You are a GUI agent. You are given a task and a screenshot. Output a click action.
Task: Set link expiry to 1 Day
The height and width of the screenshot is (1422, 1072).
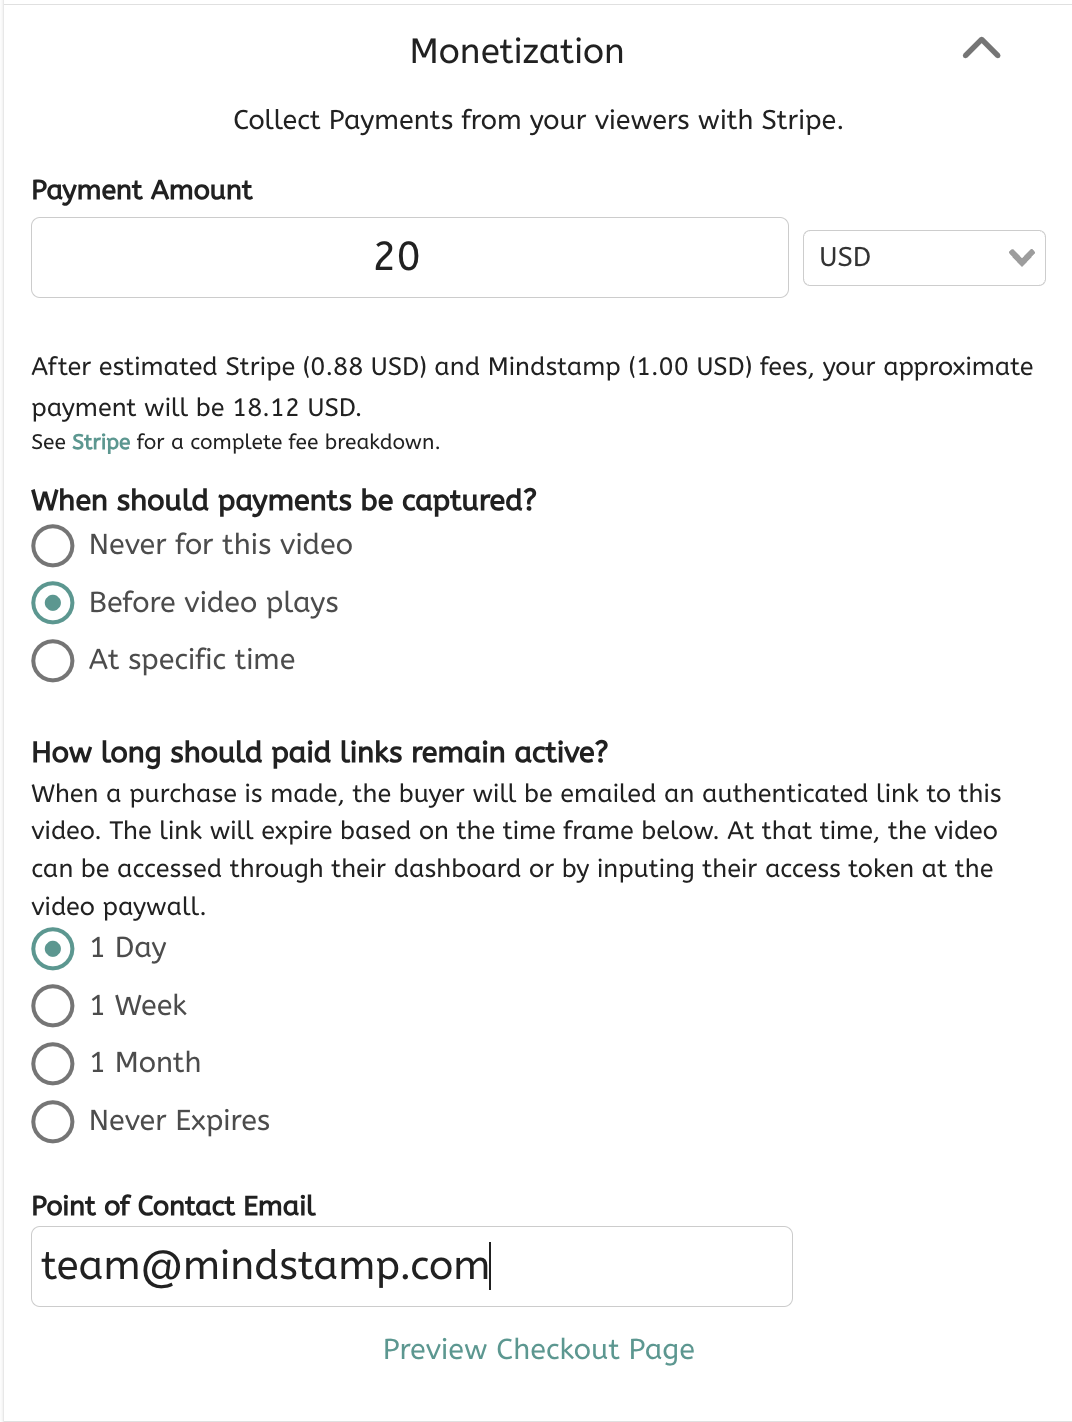53,949
